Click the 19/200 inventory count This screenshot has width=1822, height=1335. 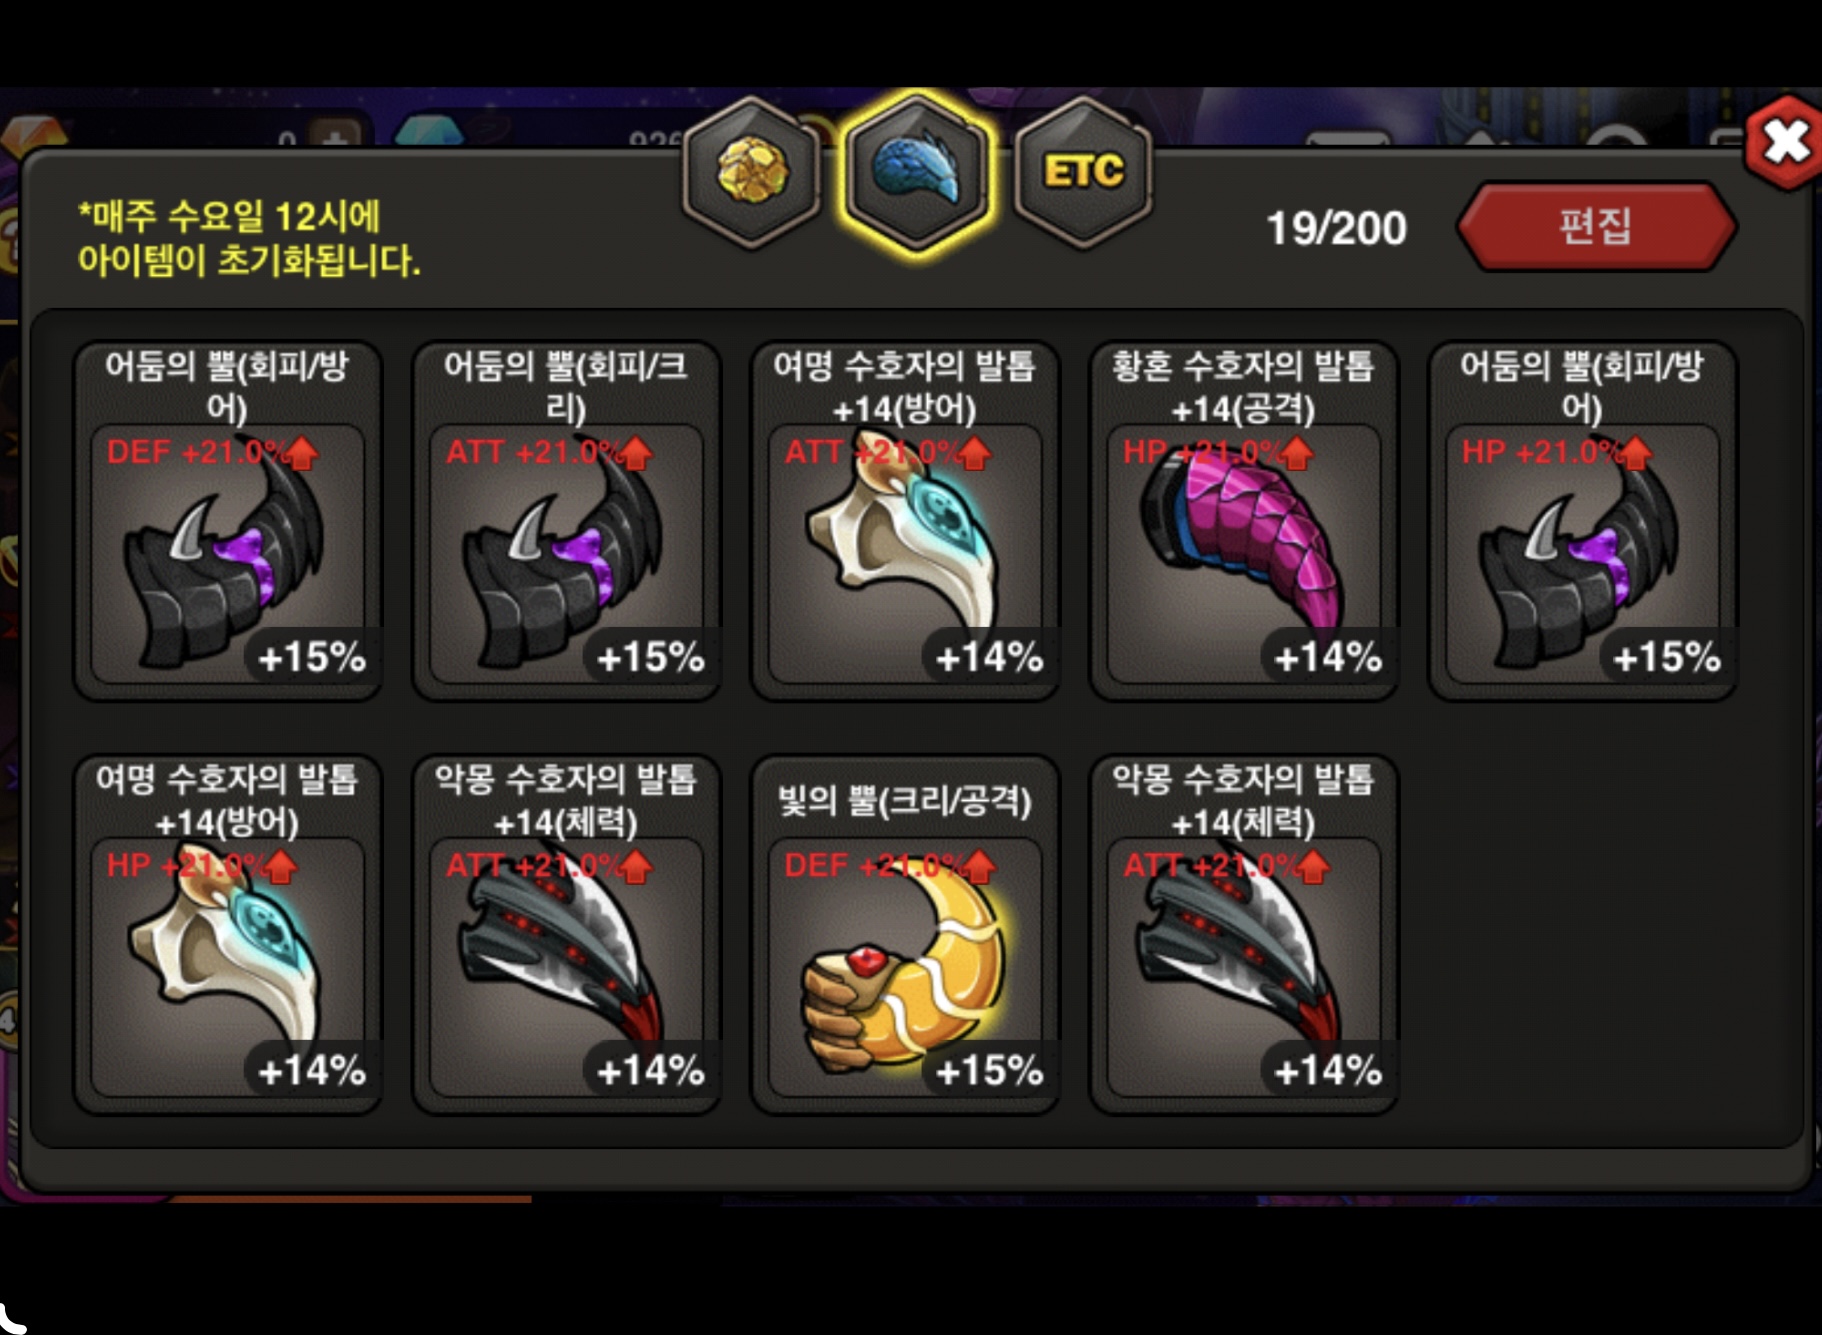pos(1336,228)
